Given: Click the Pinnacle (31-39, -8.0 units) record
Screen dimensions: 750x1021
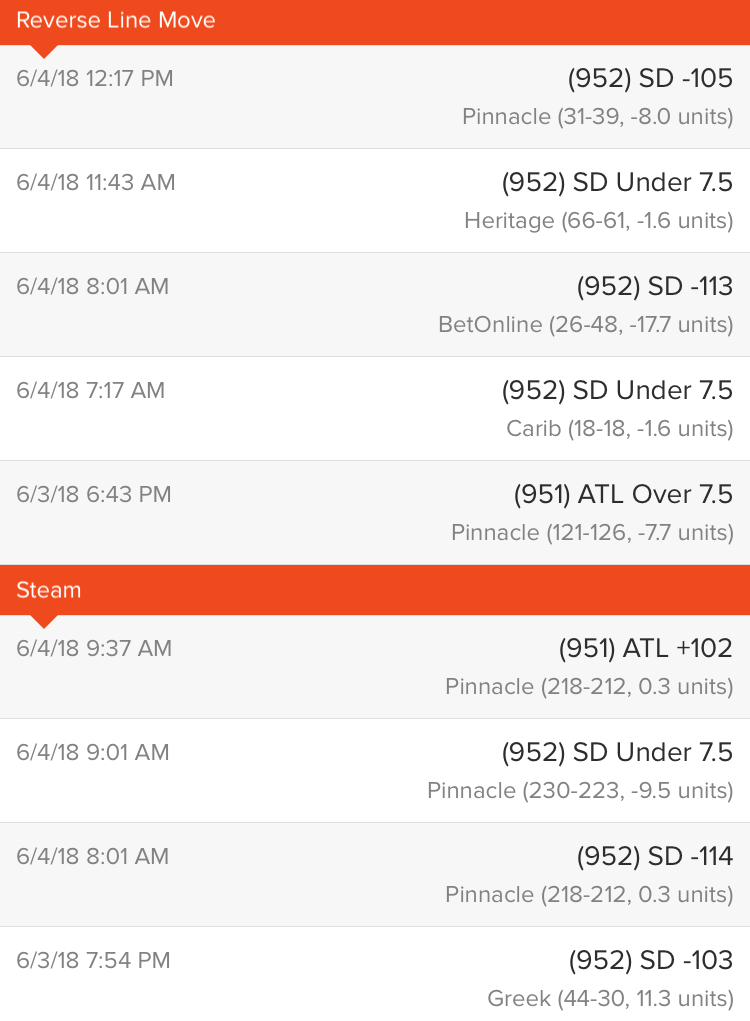Looking at the screenshot, I should pyautogui.click(x=598, y=117).
